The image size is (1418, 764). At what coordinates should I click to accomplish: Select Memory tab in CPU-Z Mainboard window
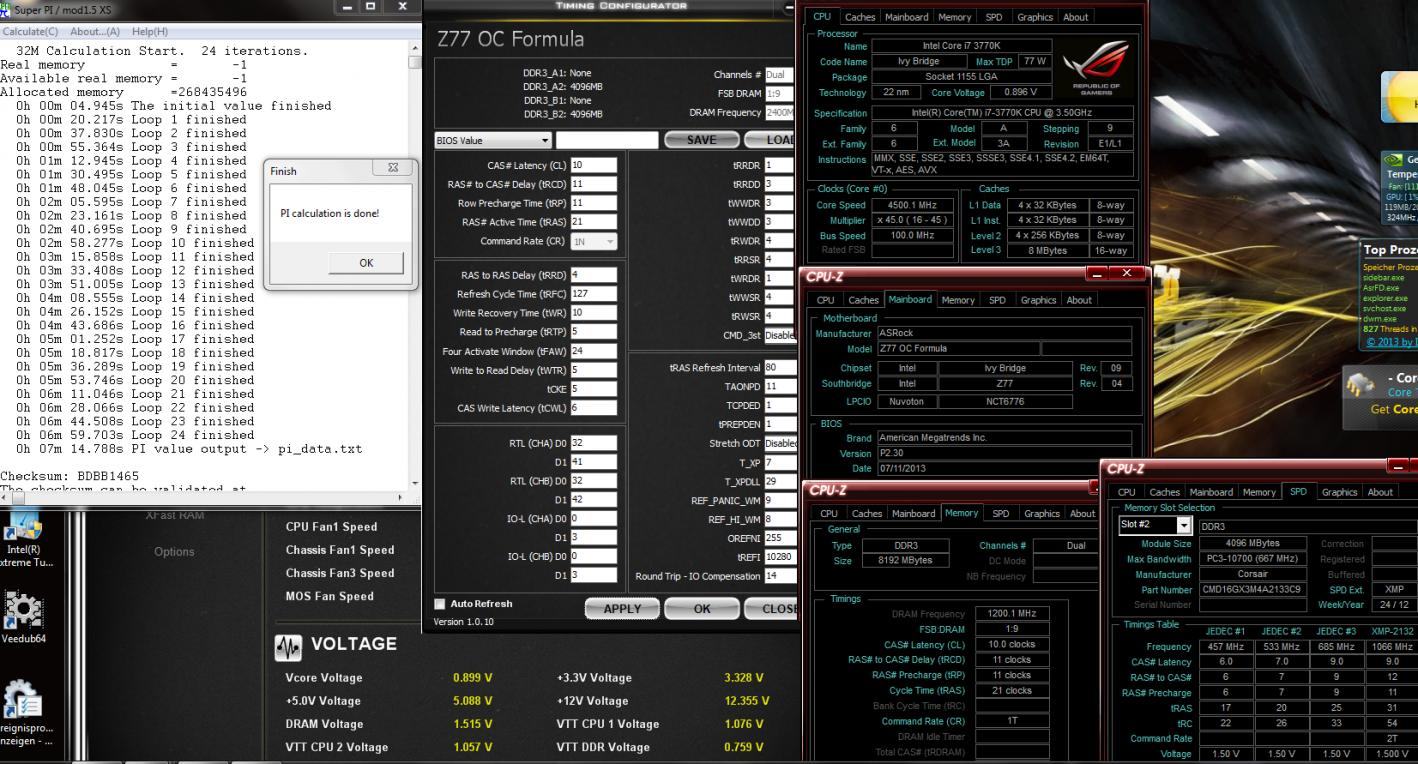957,300
